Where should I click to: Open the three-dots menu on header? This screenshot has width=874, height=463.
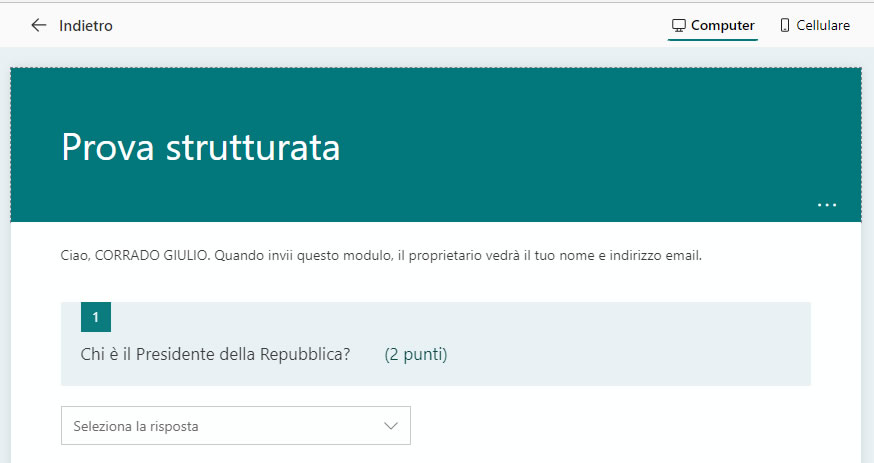click(x=826, y=205)
